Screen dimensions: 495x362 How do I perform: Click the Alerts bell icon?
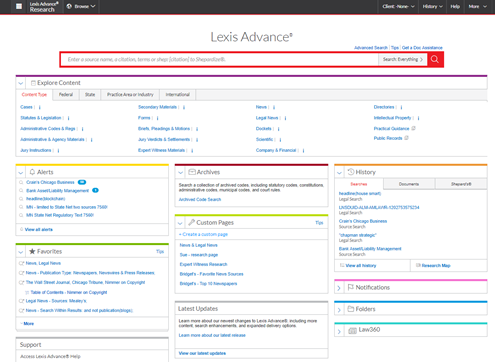(x=32, y=172)
